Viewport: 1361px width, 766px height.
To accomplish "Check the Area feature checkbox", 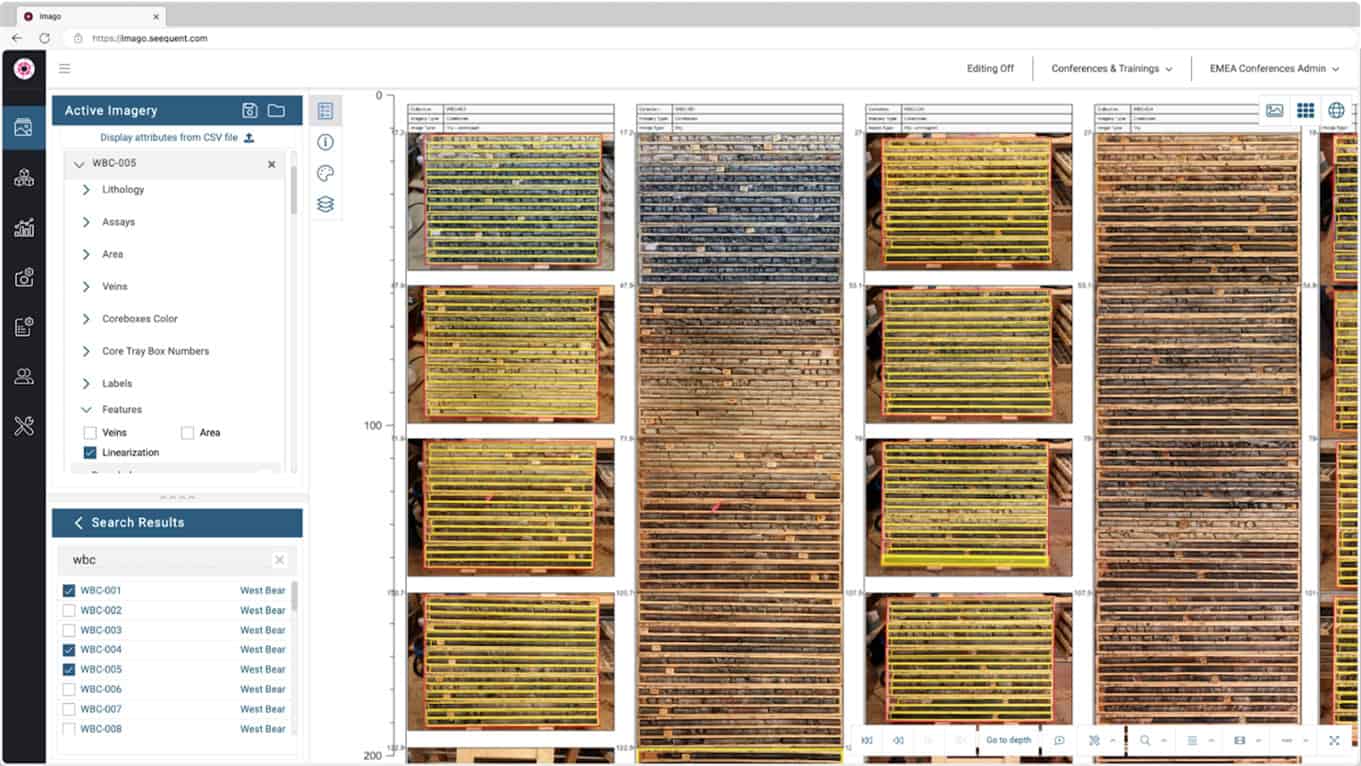I will (187, 433).
